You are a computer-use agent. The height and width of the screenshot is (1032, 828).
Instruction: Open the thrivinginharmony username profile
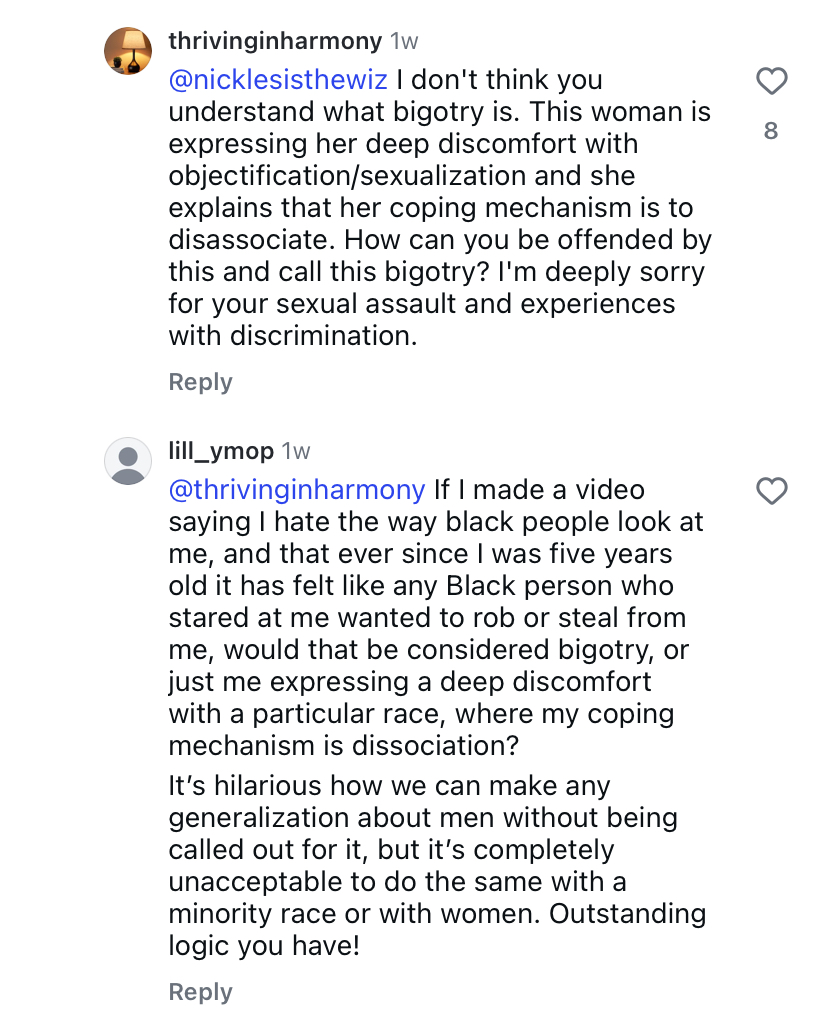click(275, 41)
